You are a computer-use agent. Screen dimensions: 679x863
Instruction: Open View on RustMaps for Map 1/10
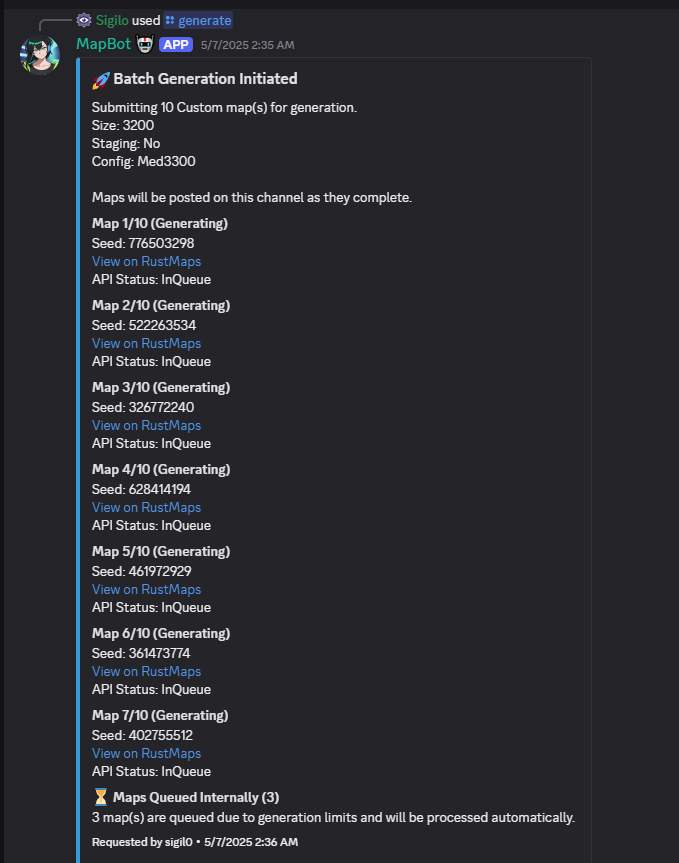(x=146, y=261)
